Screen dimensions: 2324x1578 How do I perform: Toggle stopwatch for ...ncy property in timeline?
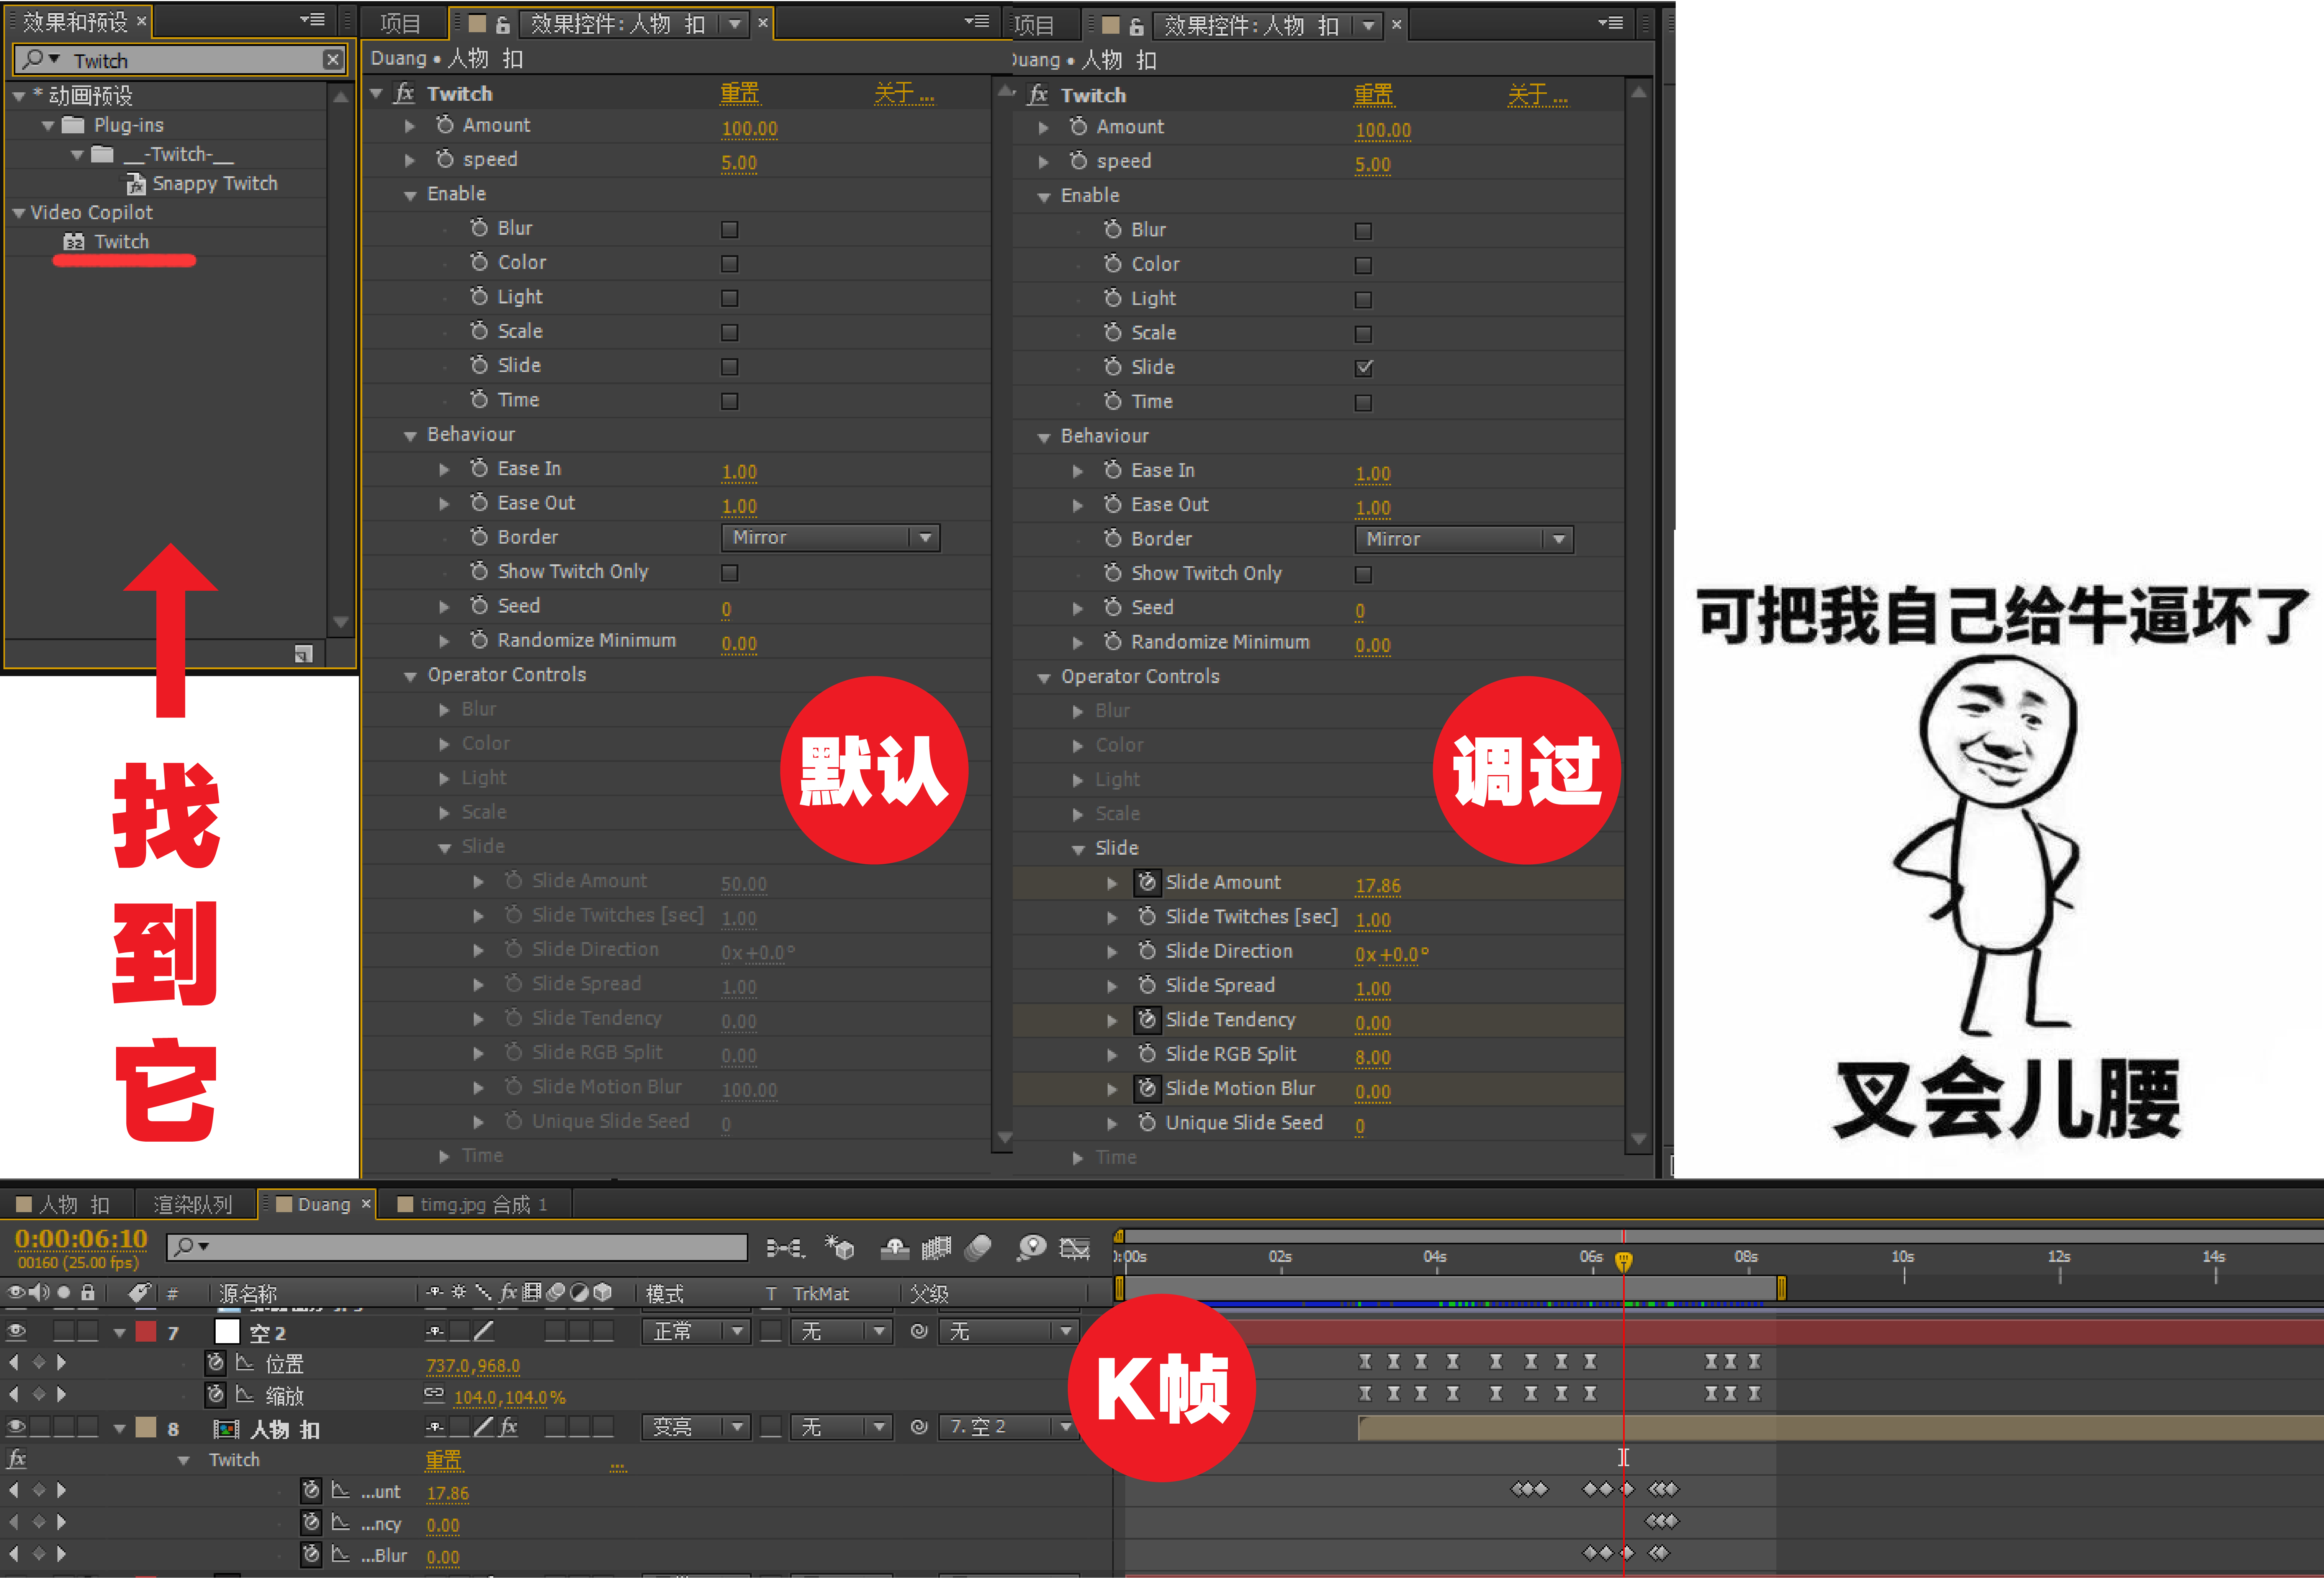tap(311, 1522)
